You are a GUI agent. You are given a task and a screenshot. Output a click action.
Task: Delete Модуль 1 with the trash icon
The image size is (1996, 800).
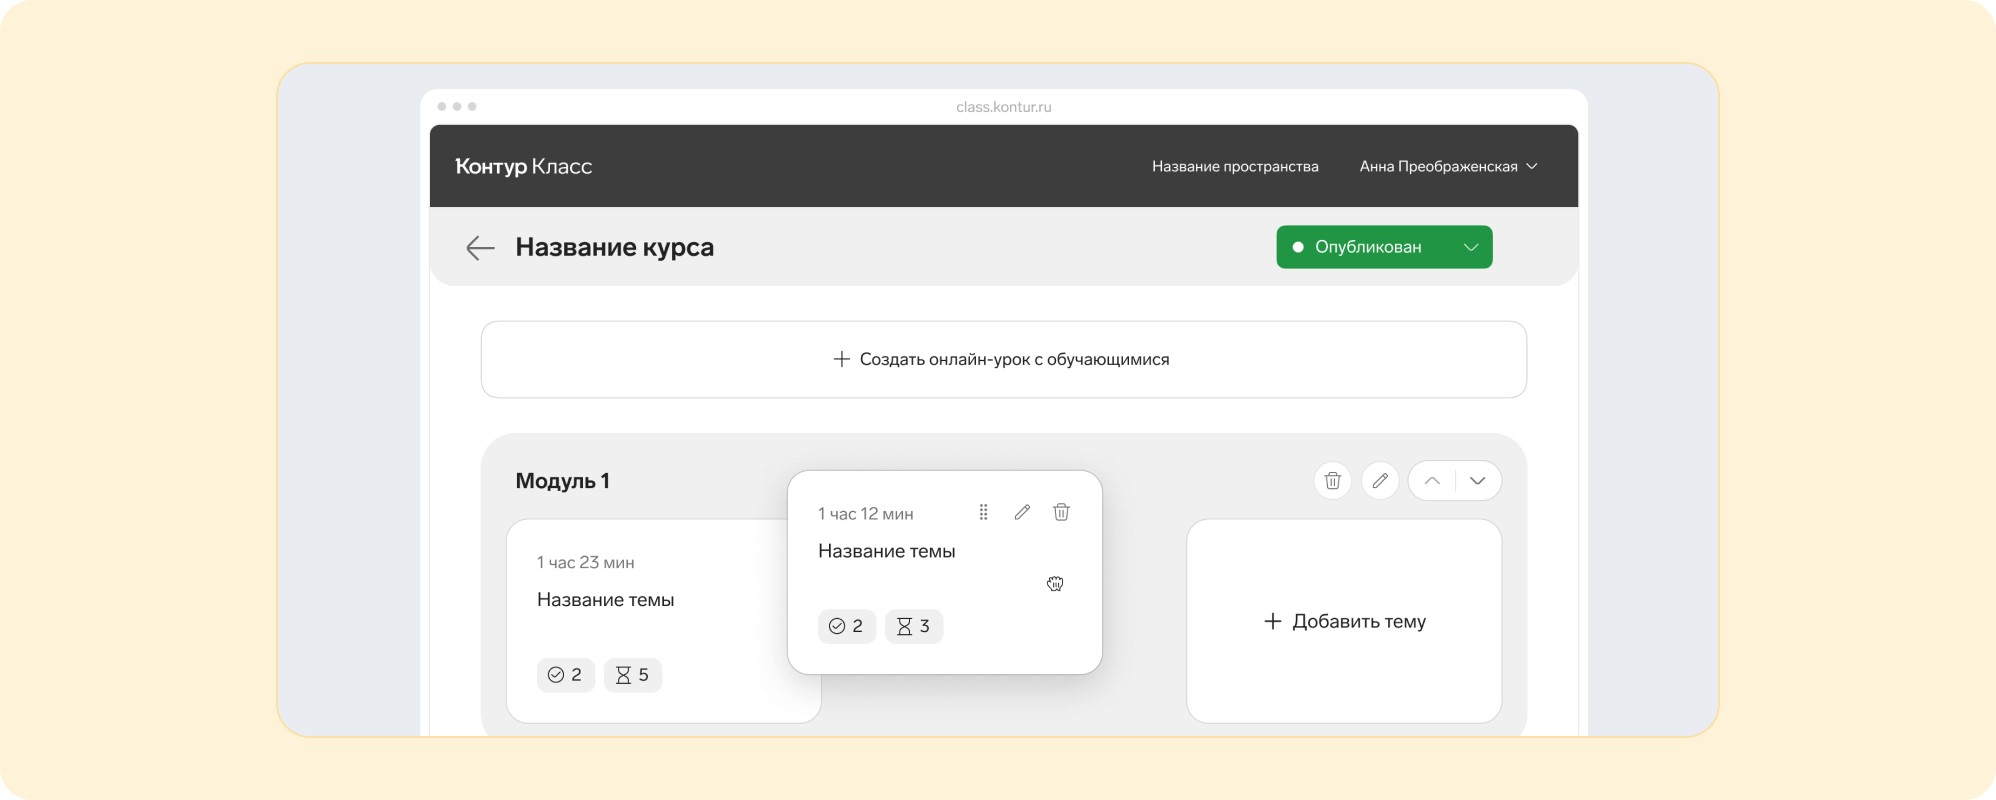(x=1332, y=481)
